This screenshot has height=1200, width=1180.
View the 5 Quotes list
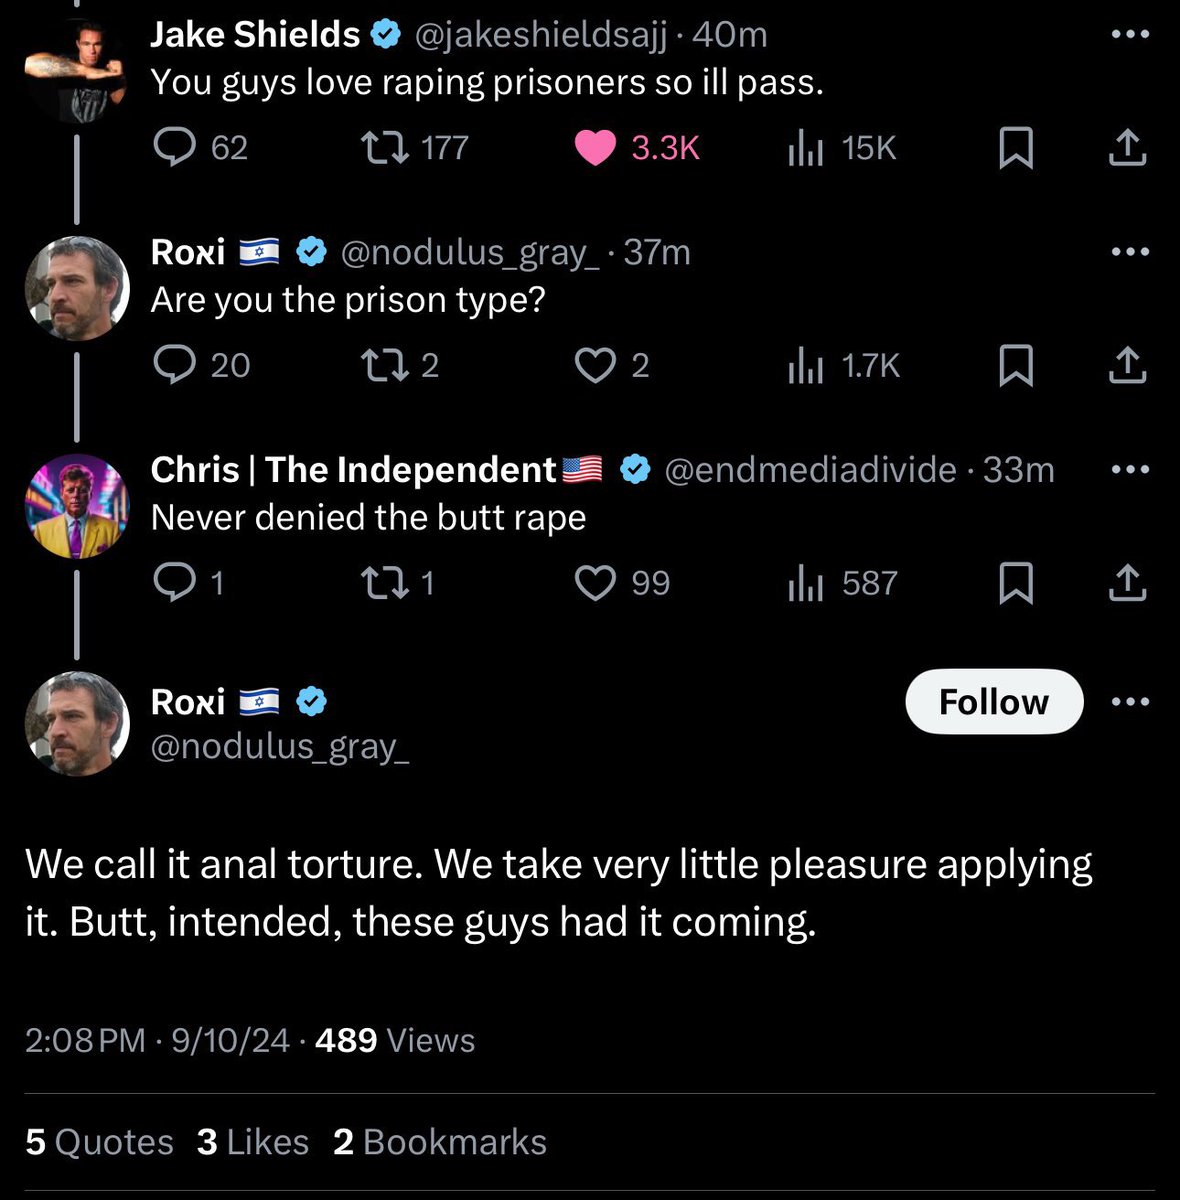pyautogui.click(x=99, y=1142)
